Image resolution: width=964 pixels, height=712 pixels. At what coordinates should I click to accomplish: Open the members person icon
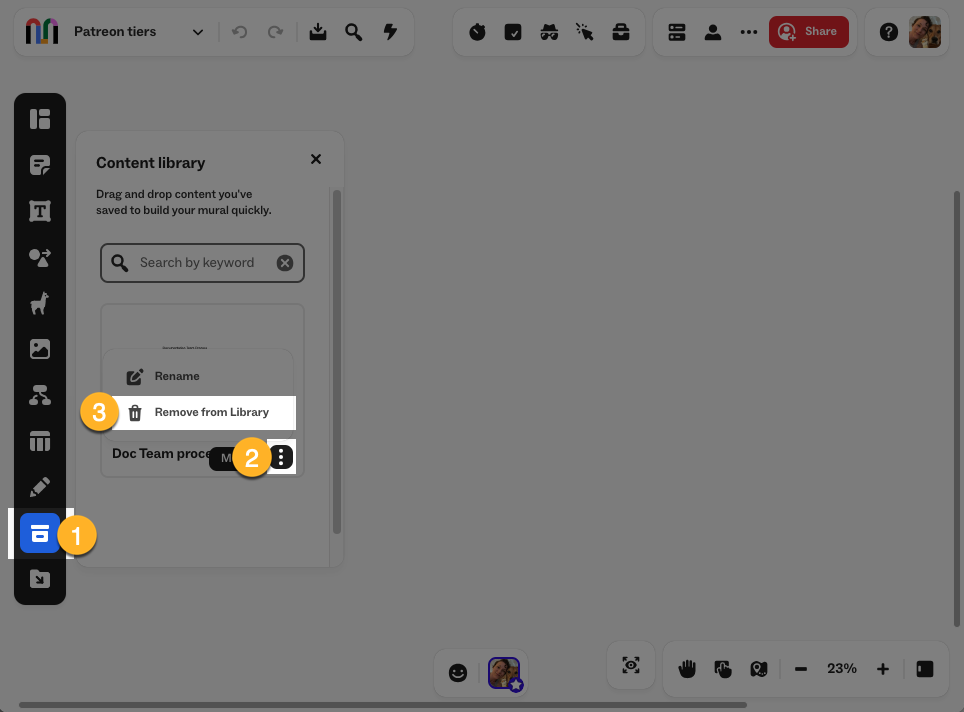click(x=713, y=32)
